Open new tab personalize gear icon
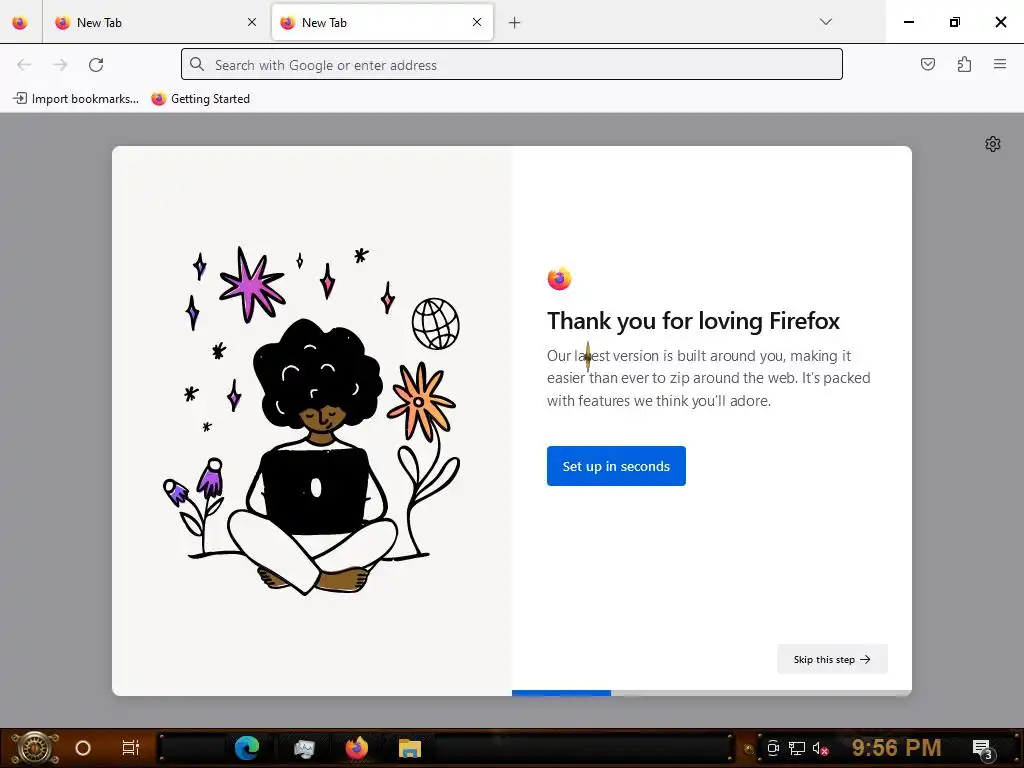The image size is (1024, 768). point(993,144)
